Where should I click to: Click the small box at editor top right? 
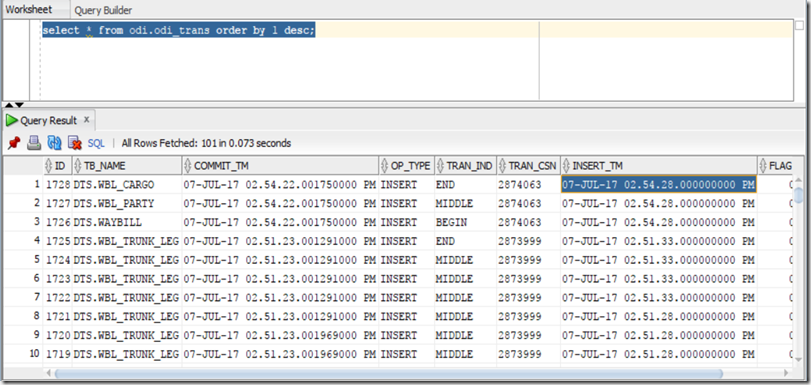coord(800,26)
